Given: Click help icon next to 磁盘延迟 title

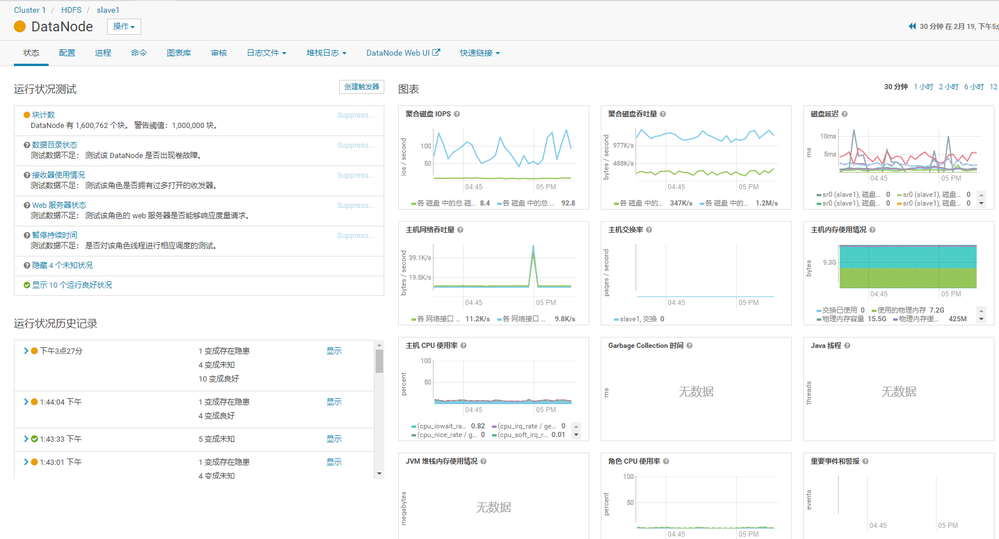Looking at the screenshot, I should pos(844,114).
